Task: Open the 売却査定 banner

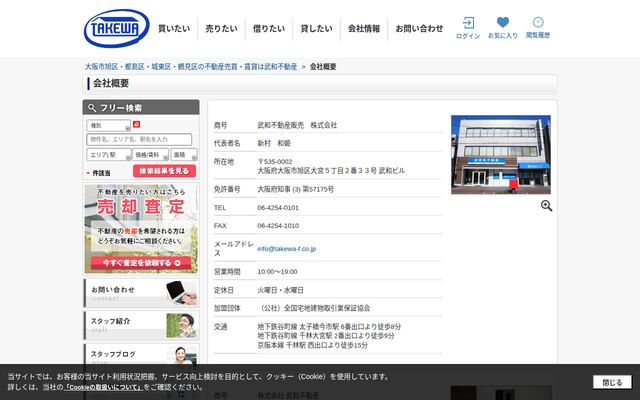Action: [x=141, y=229]
